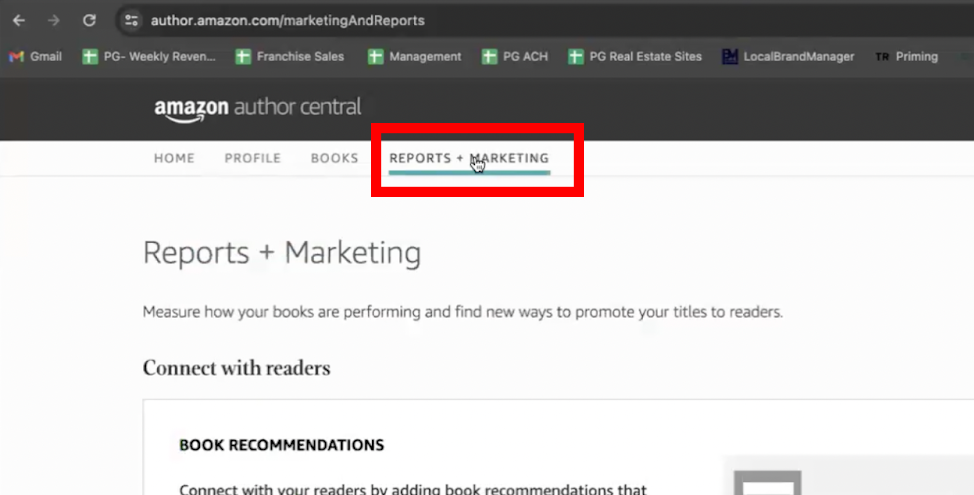Select the REPORTS + MARKETING tab
Screen dimensions: 974x495
pyautogui.click(x=469, y=159)
